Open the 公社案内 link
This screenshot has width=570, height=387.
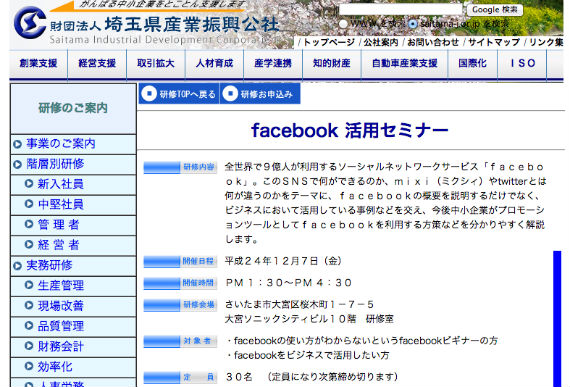pyautogui.click(x=381, y=42)
